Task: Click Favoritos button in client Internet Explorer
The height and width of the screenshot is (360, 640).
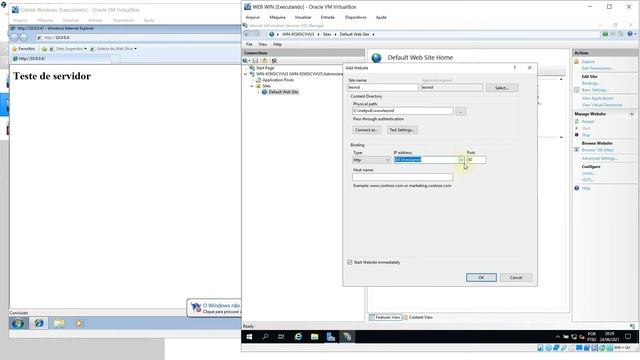Action: pos(24,49)
